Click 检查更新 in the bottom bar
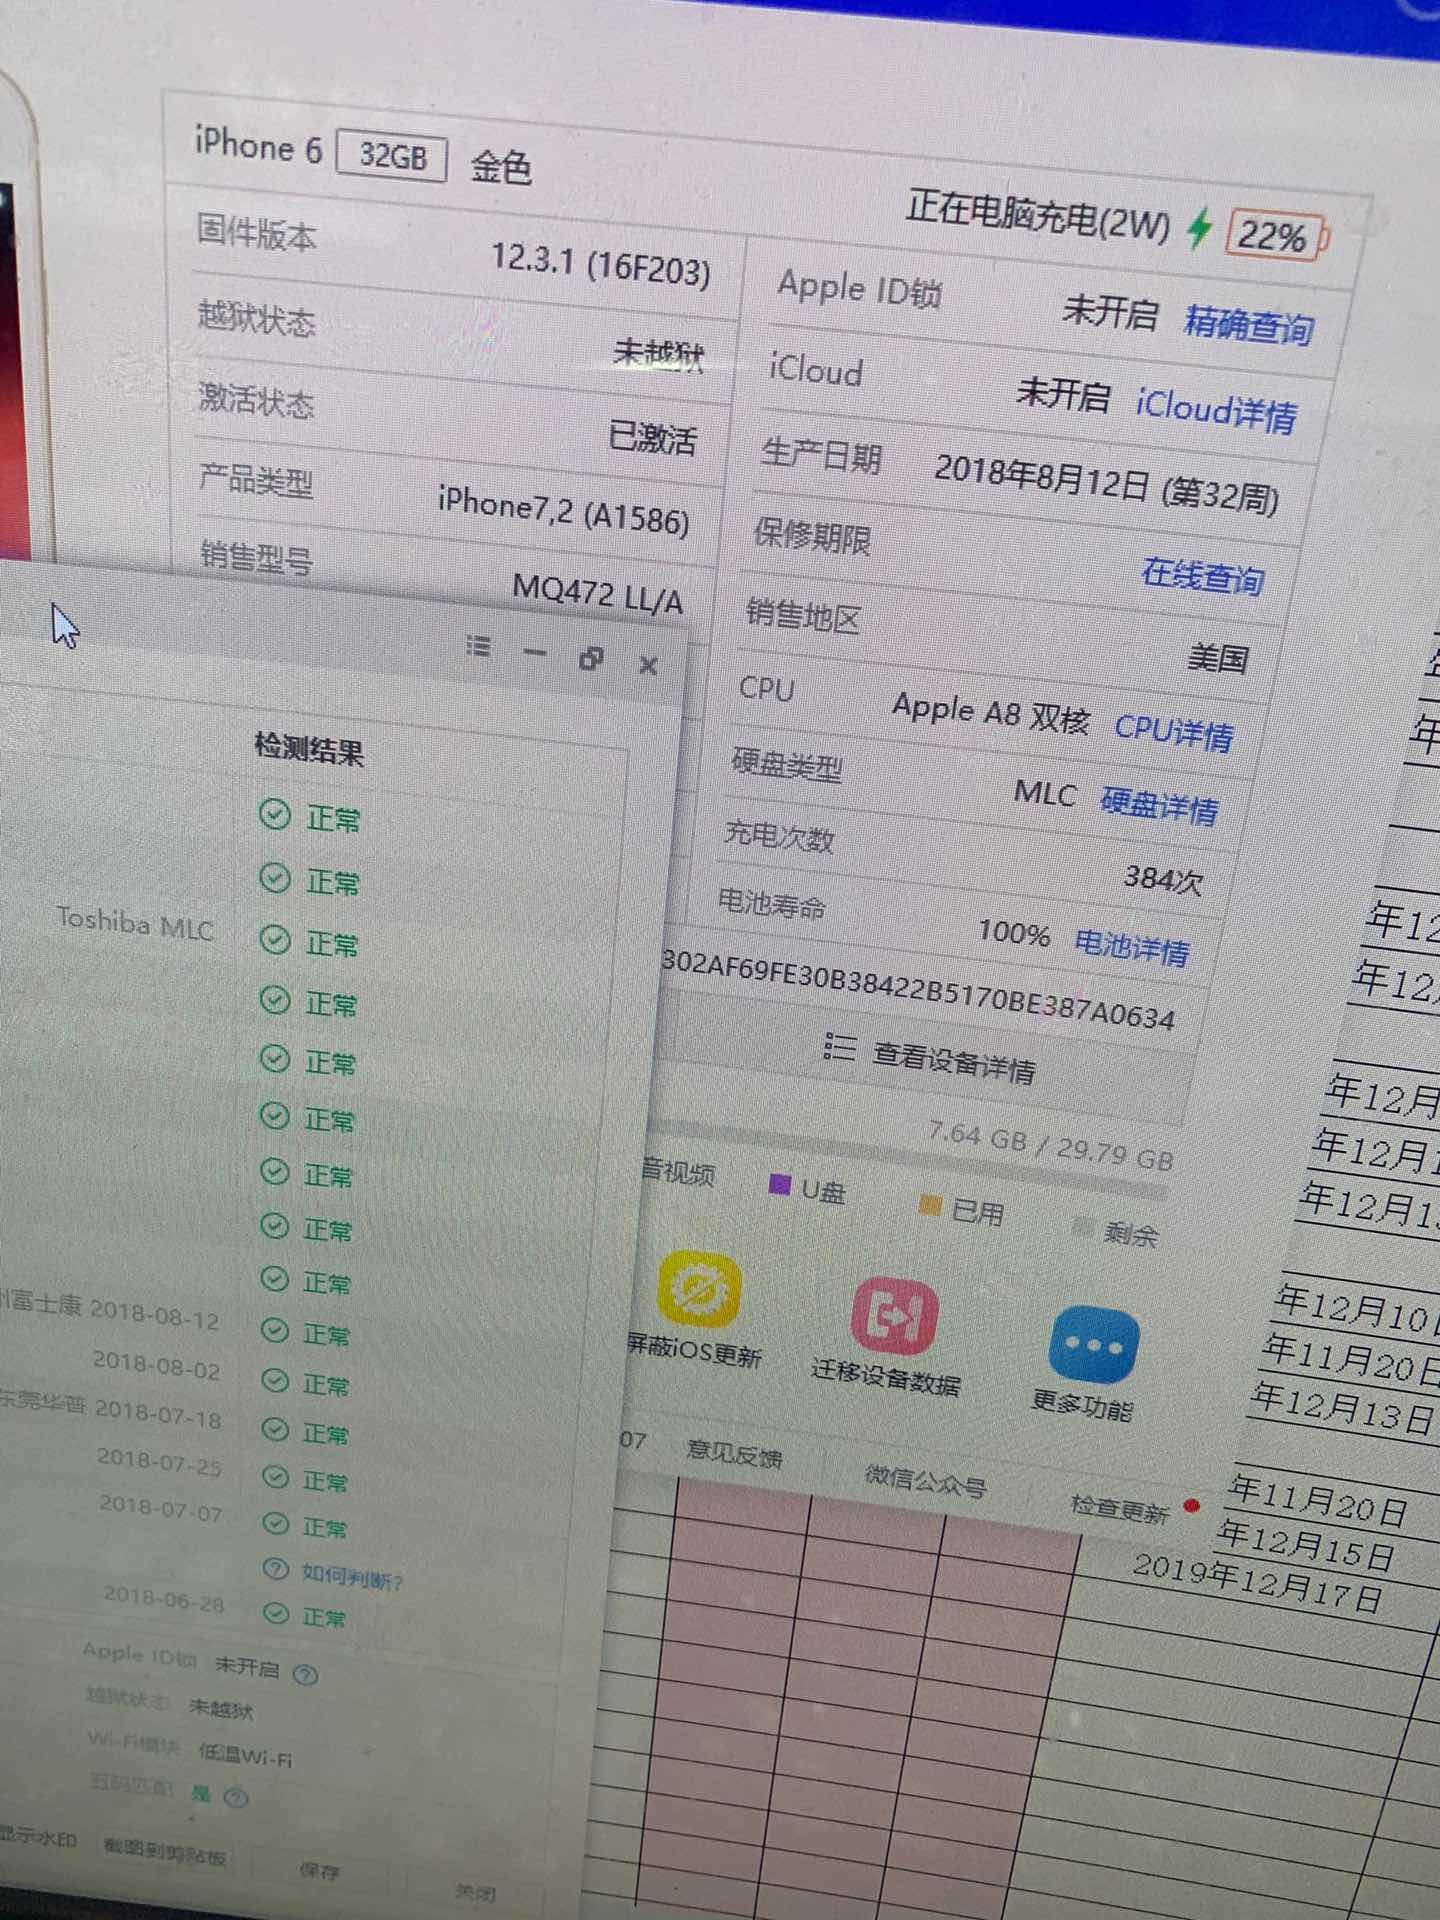This screenshot has width=1440, height=1920. pos(1120,1508)
